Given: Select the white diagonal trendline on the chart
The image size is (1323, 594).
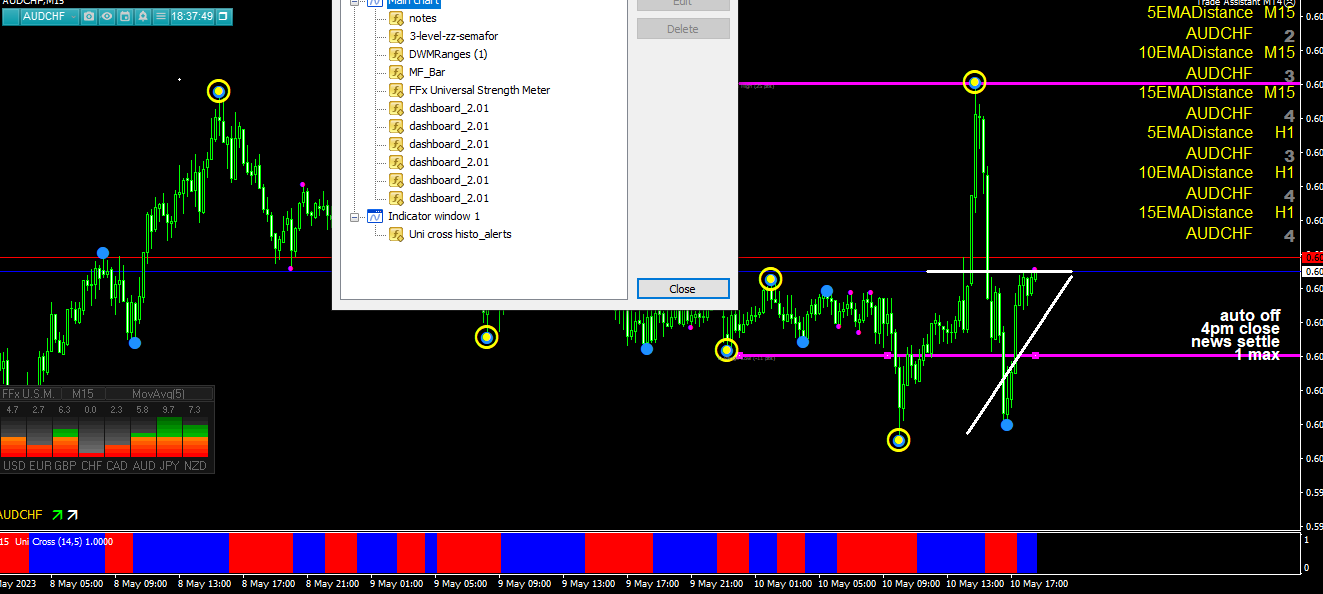Looking at the screenshot, I should pos(1019,353).
